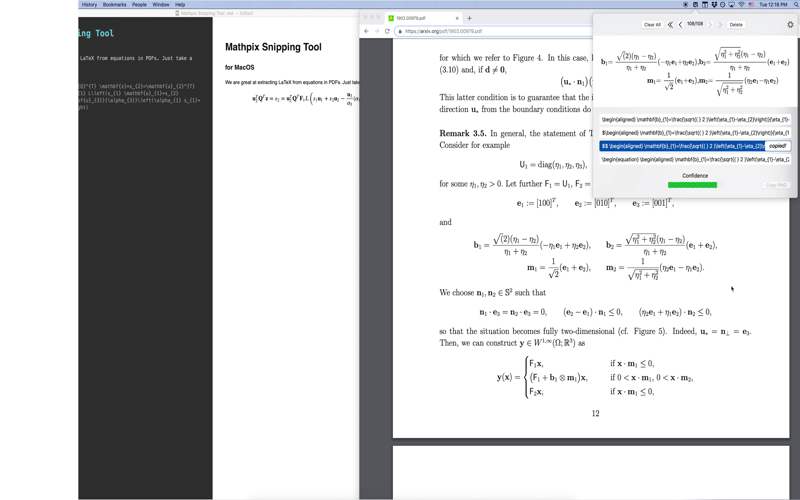This screenshot has width=800, height=500.
Task: Open the Help menu
Action: tap(180, 5)
